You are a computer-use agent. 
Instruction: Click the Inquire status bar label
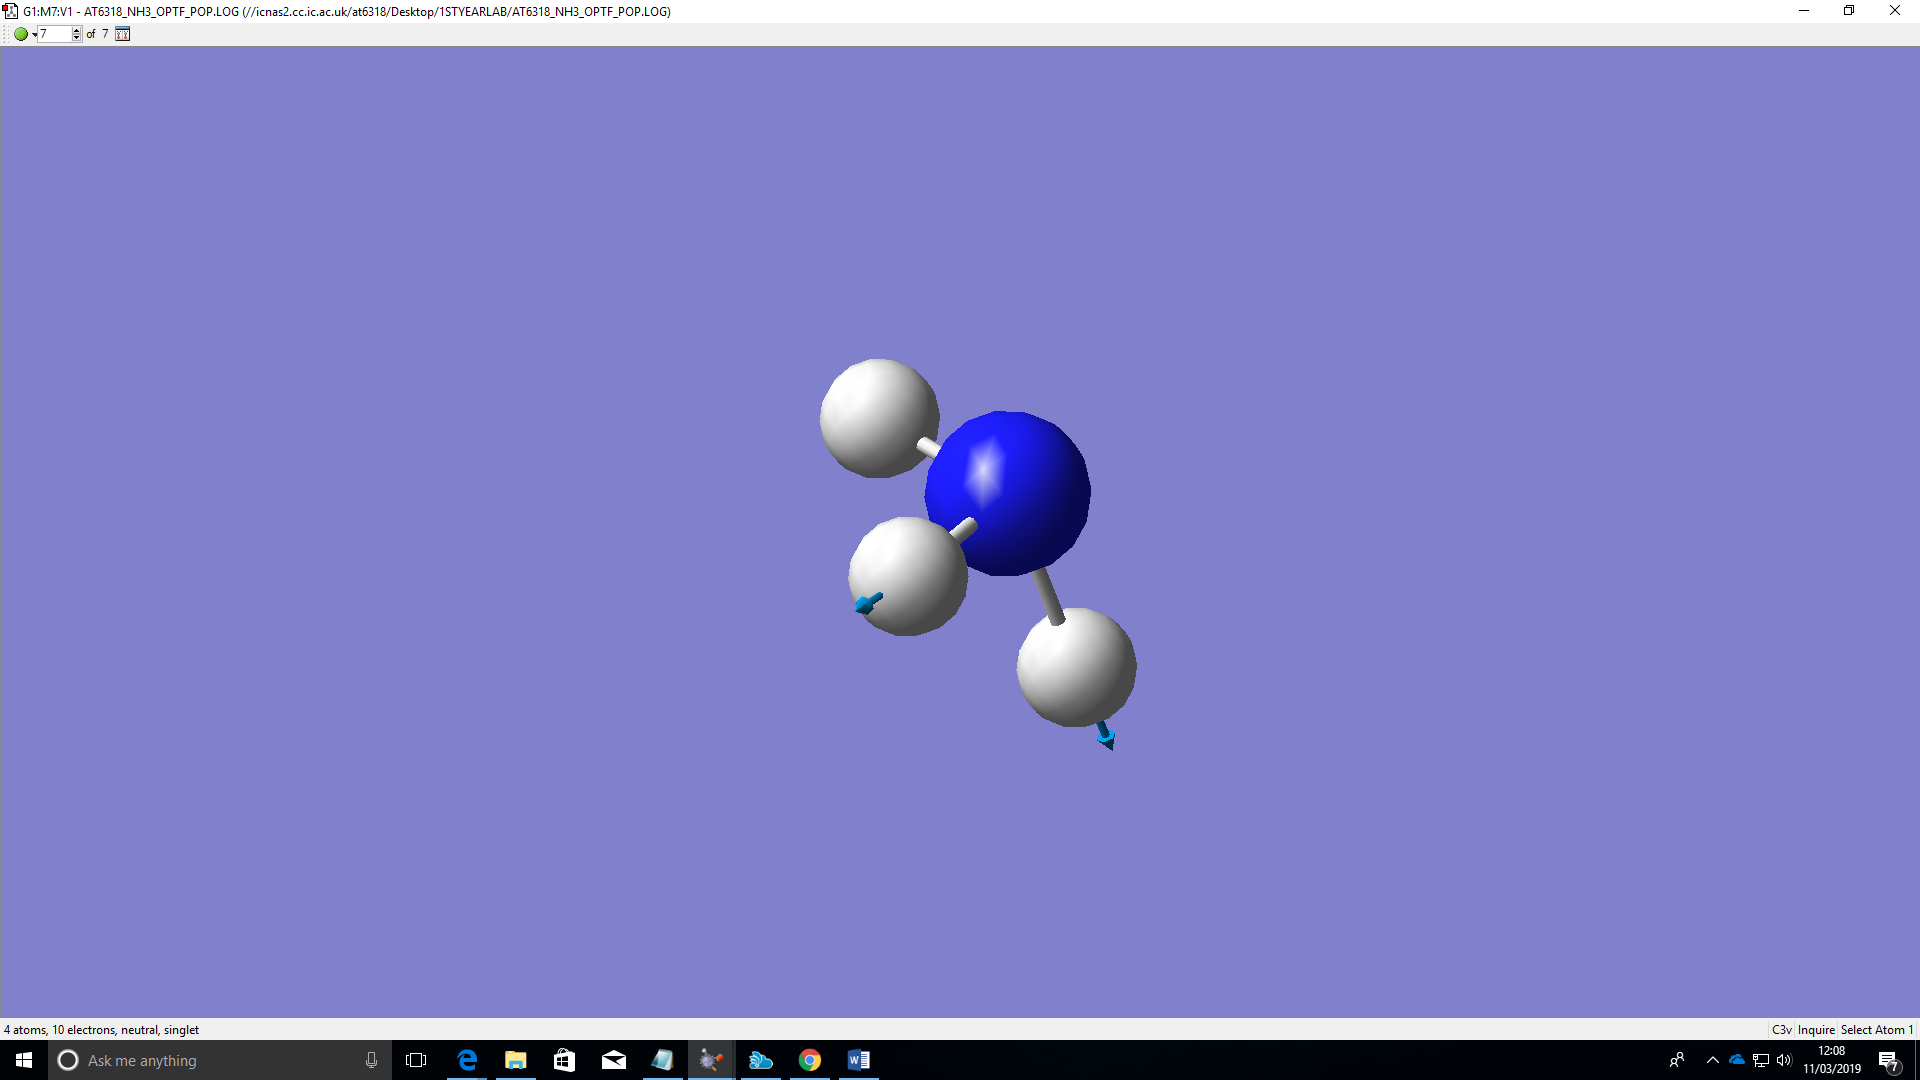1816,1030
